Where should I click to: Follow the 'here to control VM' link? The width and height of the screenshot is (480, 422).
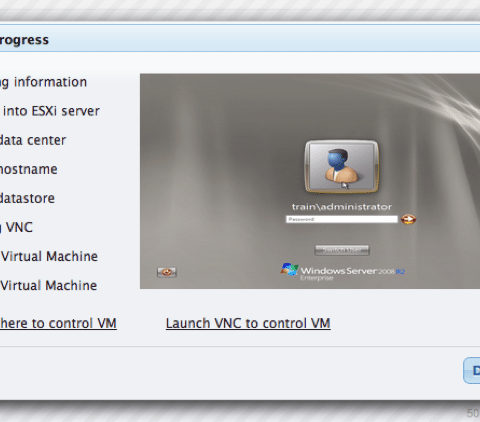click(58, 323)
